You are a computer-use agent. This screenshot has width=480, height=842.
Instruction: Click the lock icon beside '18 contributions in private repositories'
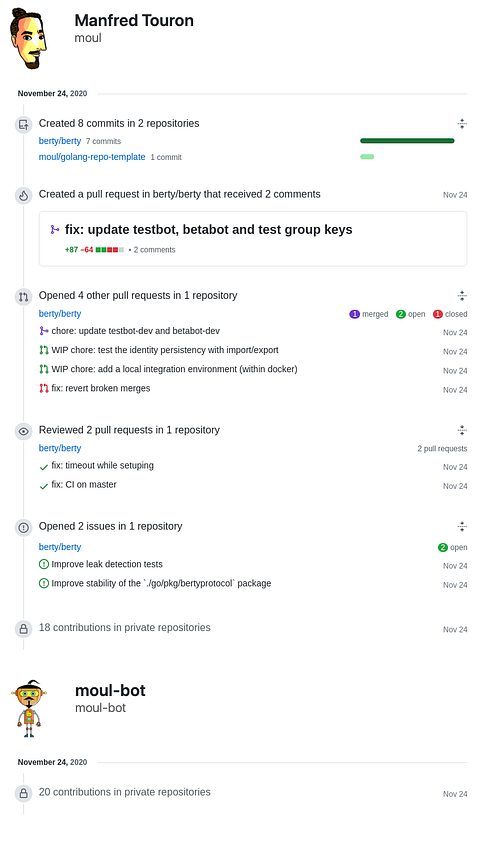point(23,629)
